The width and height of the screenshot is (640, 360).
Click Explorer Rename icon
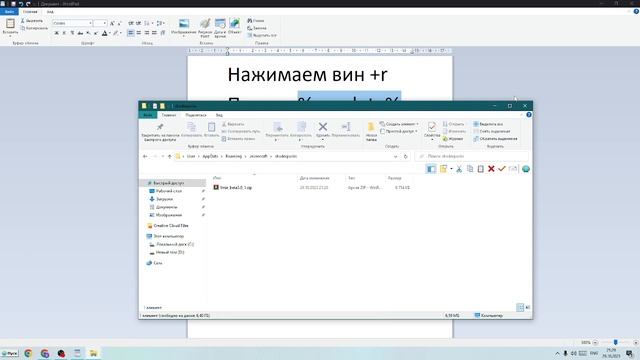[346, 127]
